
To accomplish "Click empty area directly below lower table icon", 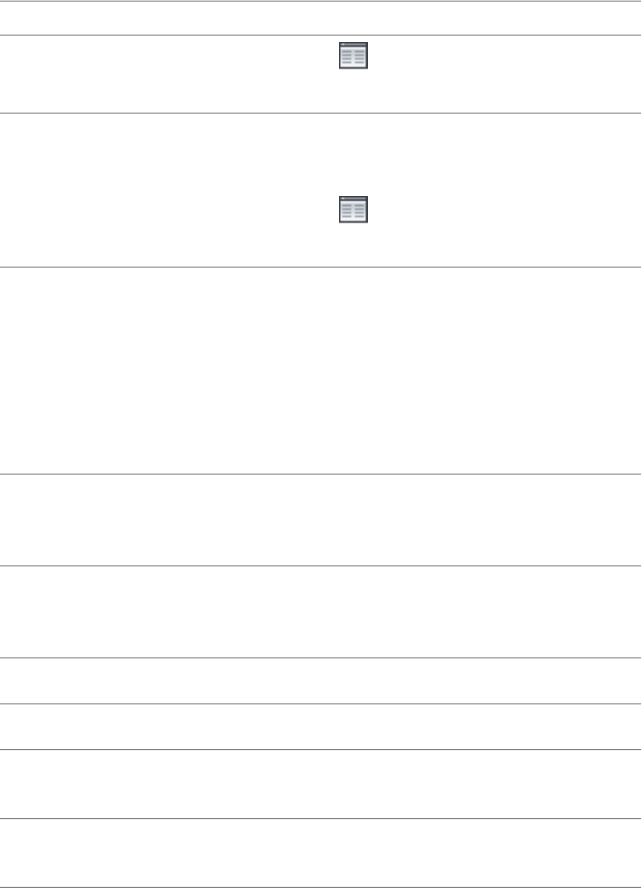I will (354, 246).
